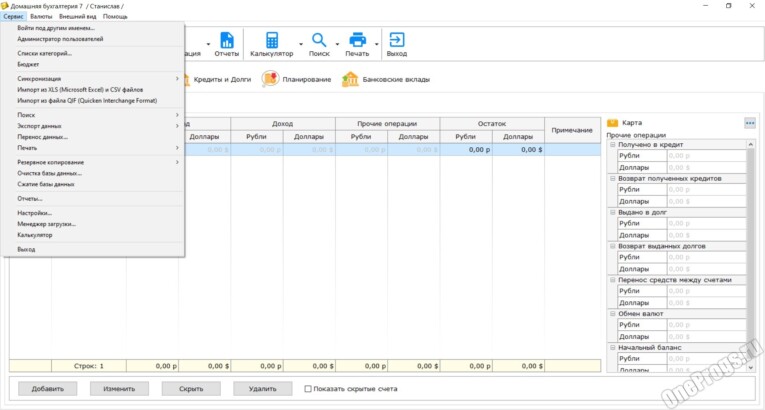Select Администратор пользователей menu item
Screen dimensions: 765x410
(93, 39)
